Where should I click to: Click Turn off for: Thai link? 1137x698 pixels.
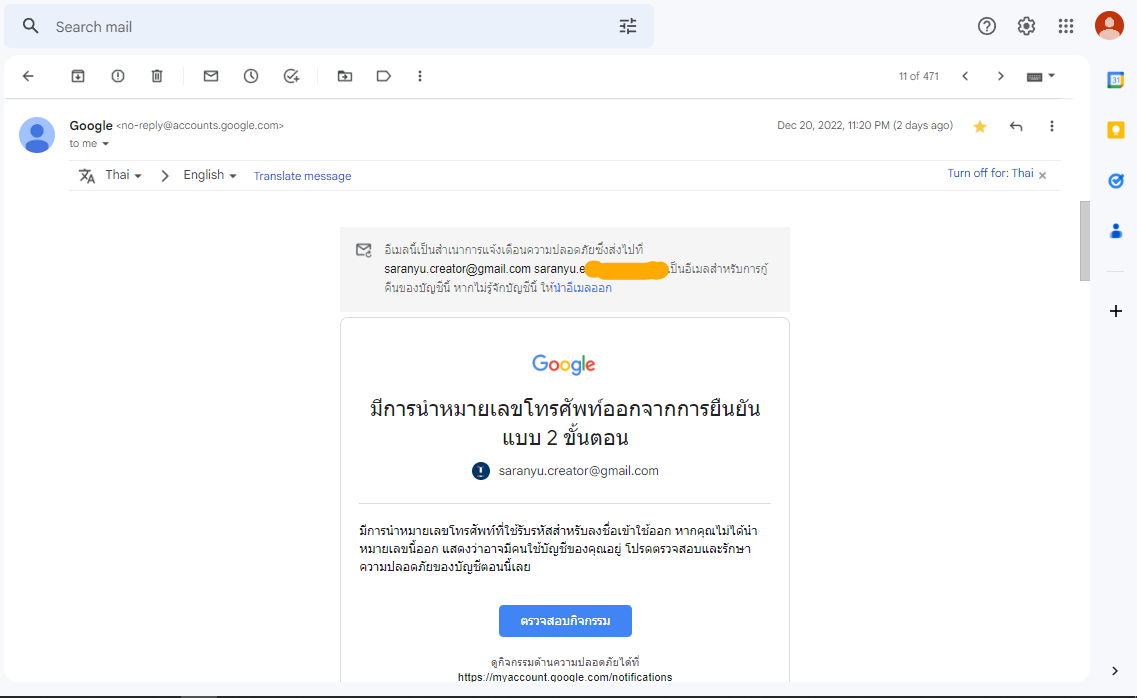[991, 173]
